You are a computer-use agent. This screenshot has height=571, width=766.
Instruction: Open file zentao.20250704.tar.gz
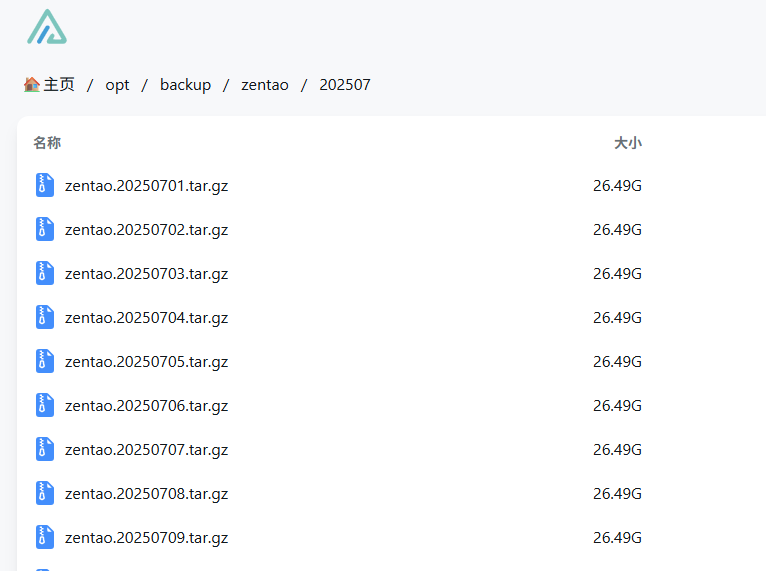pos(147,318)
